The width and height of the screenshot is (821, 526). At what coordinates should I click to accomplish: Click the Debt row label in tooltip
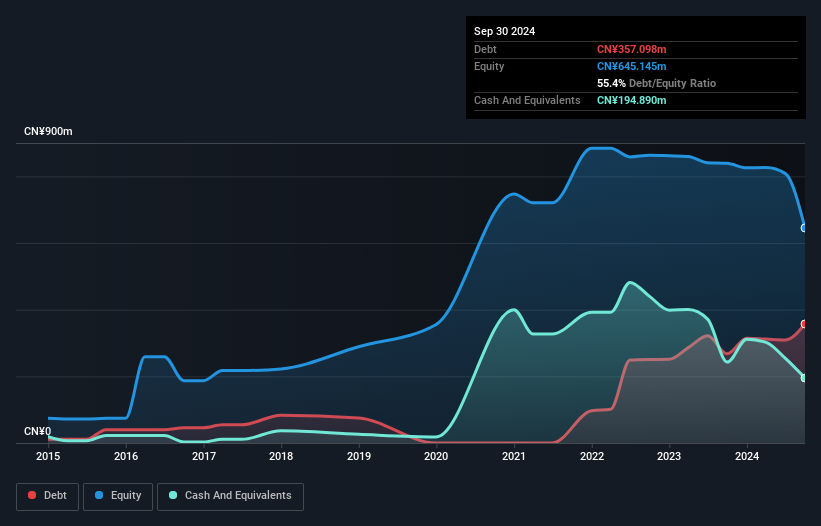coord(485,49)
